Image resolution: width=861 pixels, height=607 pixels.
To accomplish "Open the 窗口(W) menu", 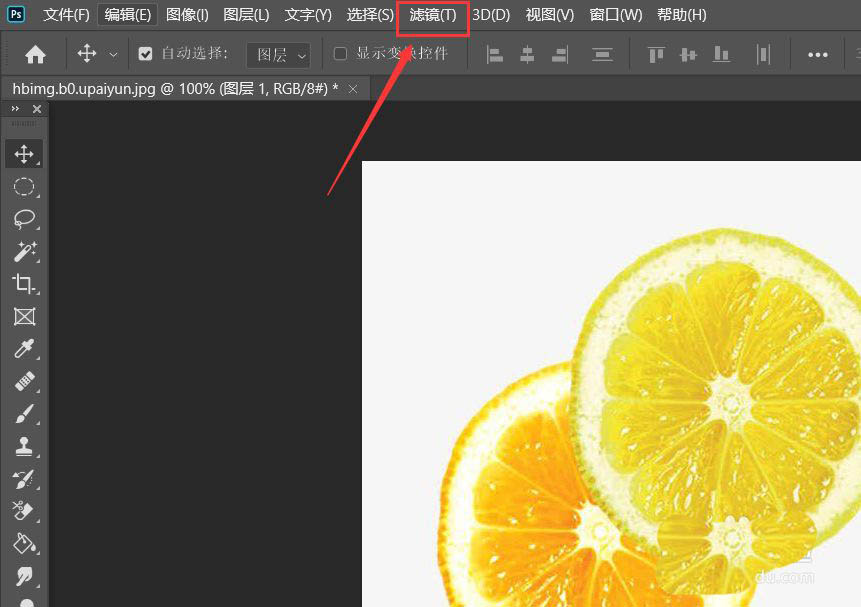I will [x=616, y=15].
